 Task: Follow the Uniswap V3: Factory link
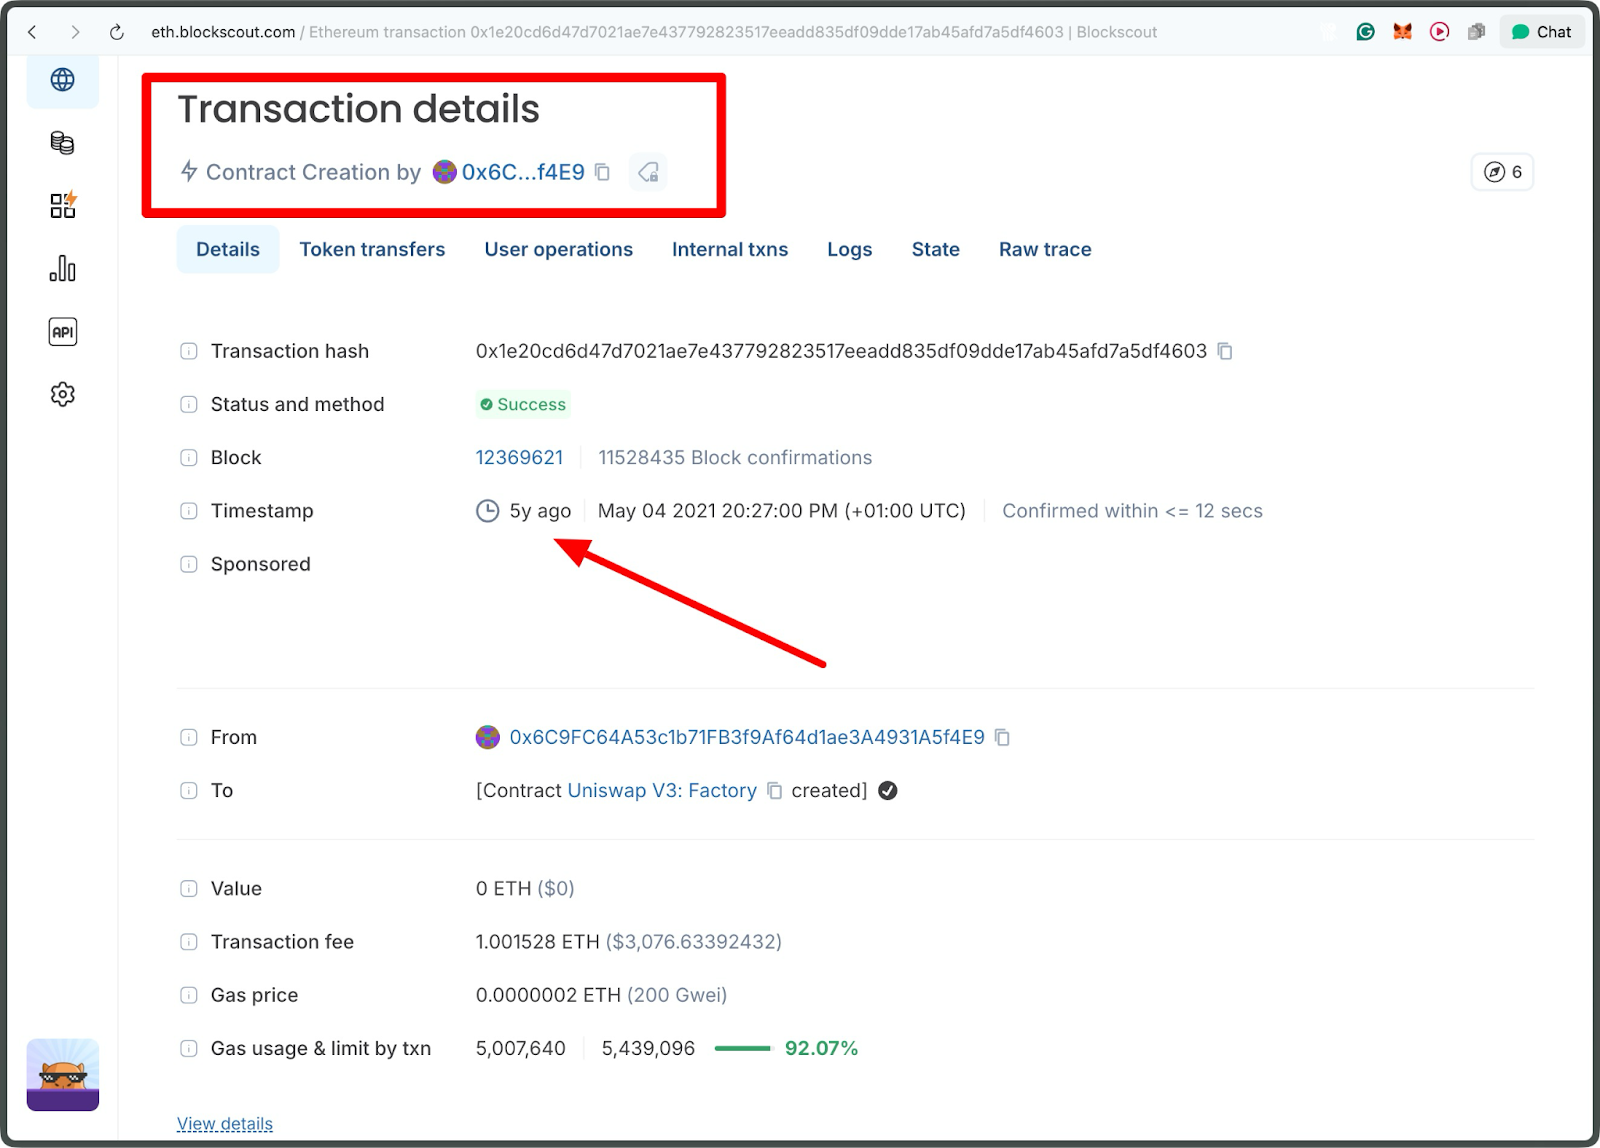(662, 790)
